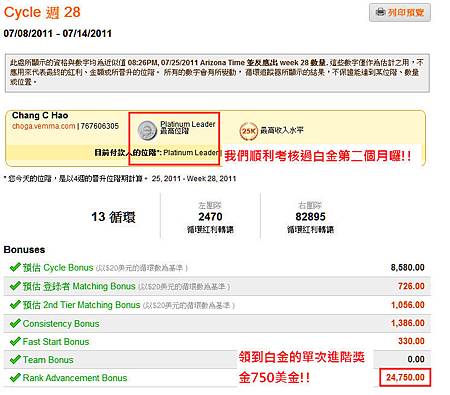Click the print preview button

(x=400, y=13)
